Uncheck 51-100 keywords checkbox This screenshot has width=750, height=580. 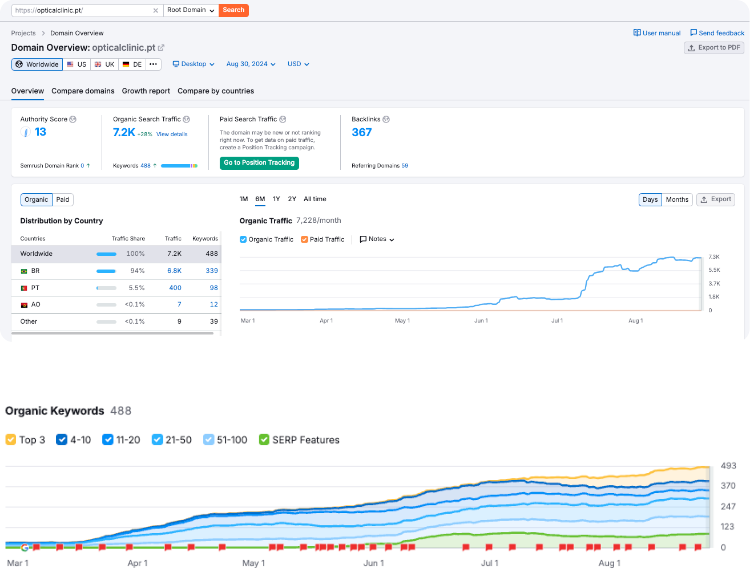point(208,440)
